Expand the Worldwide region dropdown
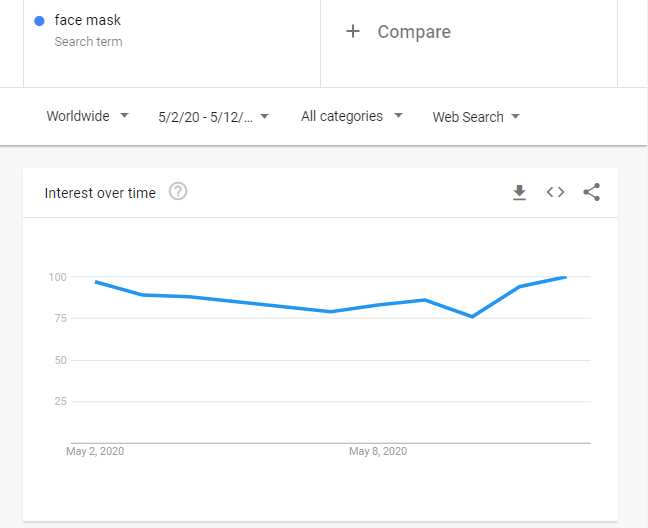Image resolution: width=648 pixels, height=528 pixels. coord(87,116)
